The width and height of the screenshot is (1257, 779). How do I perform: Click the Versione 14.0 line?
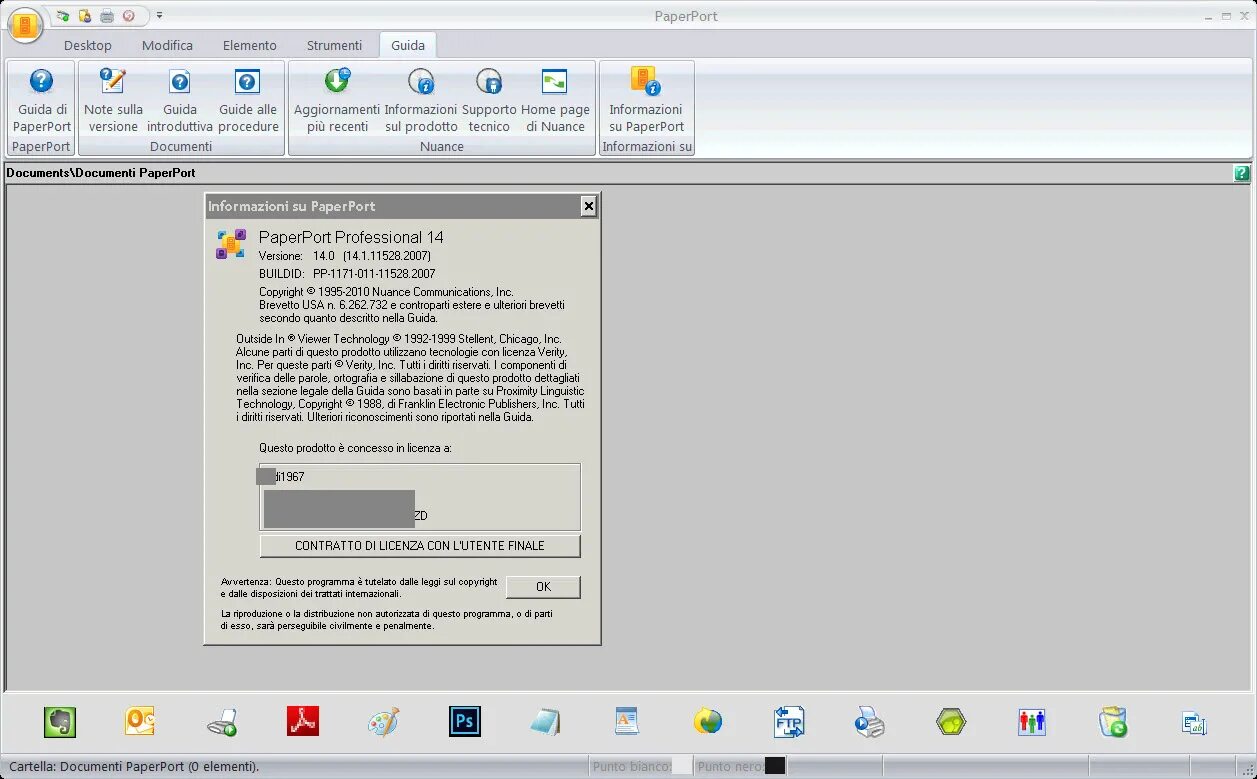tap(345, 256)
